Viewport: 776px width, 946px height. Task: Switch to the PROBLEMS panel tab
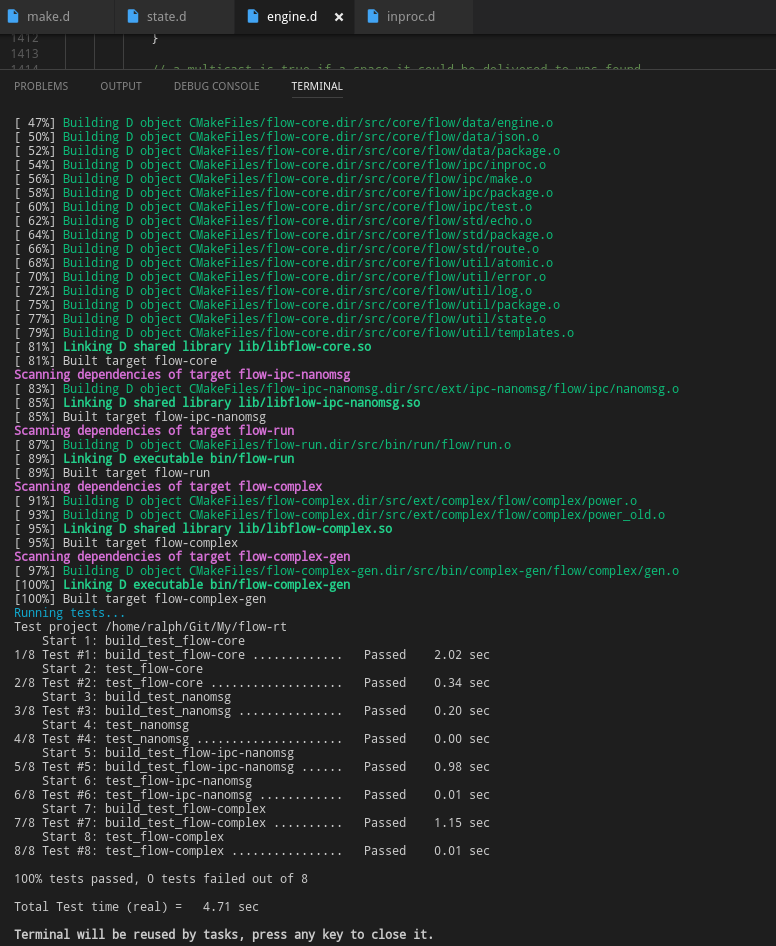tap(41, 86)
